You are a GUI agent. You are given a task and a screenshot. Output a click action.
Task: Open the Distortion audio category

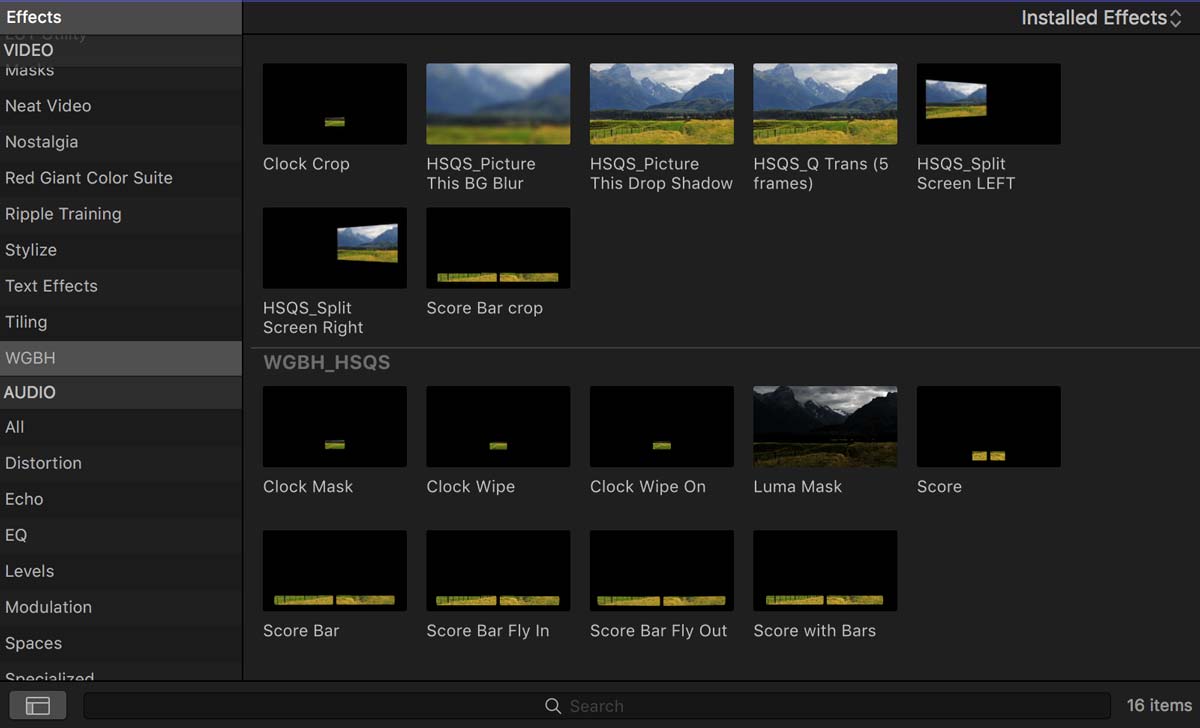click(x=121, y=463)
